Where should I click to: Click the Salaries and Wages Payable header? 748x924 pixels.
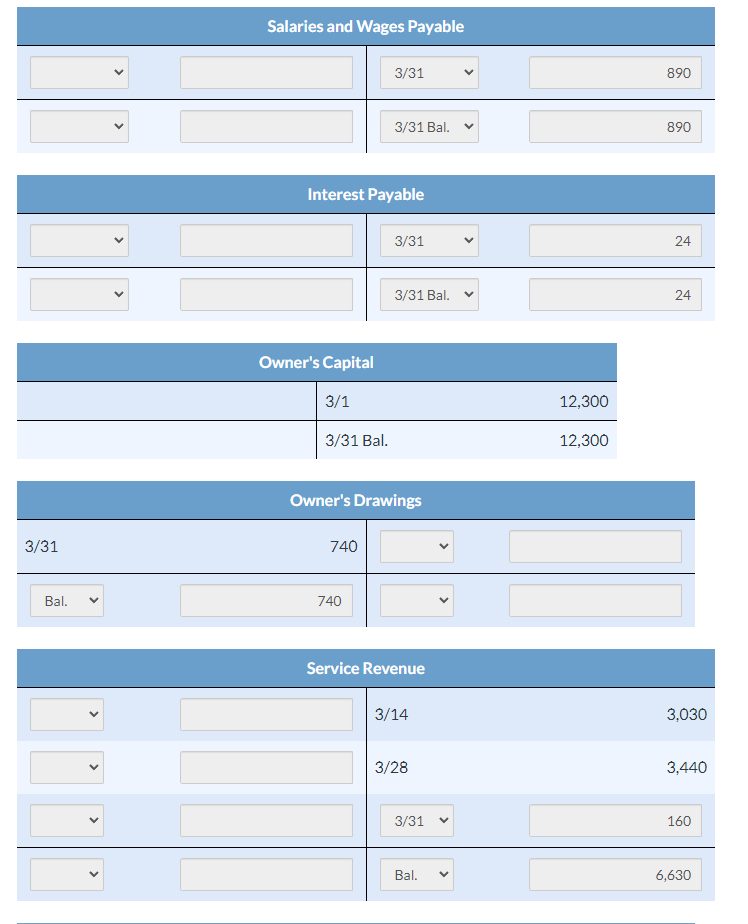click(x=365, y=27)
